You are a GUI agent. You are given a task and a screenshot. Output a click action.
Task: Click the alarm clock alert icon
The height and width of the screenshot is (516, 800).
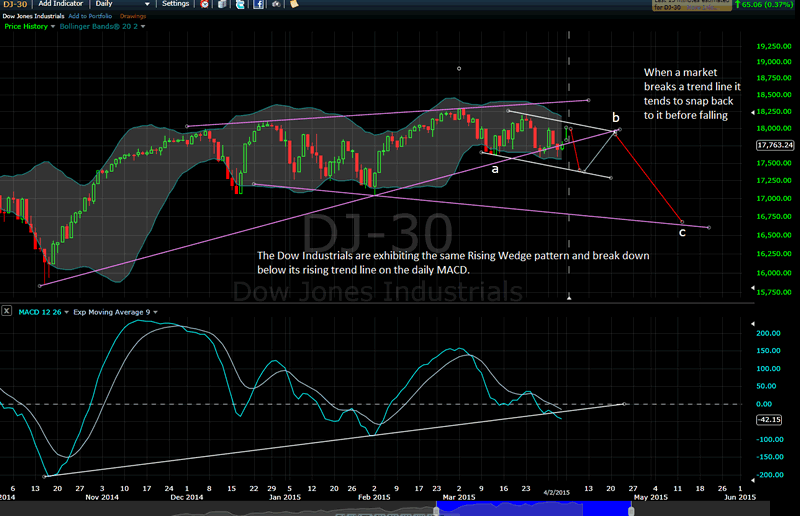click(204, 4)
